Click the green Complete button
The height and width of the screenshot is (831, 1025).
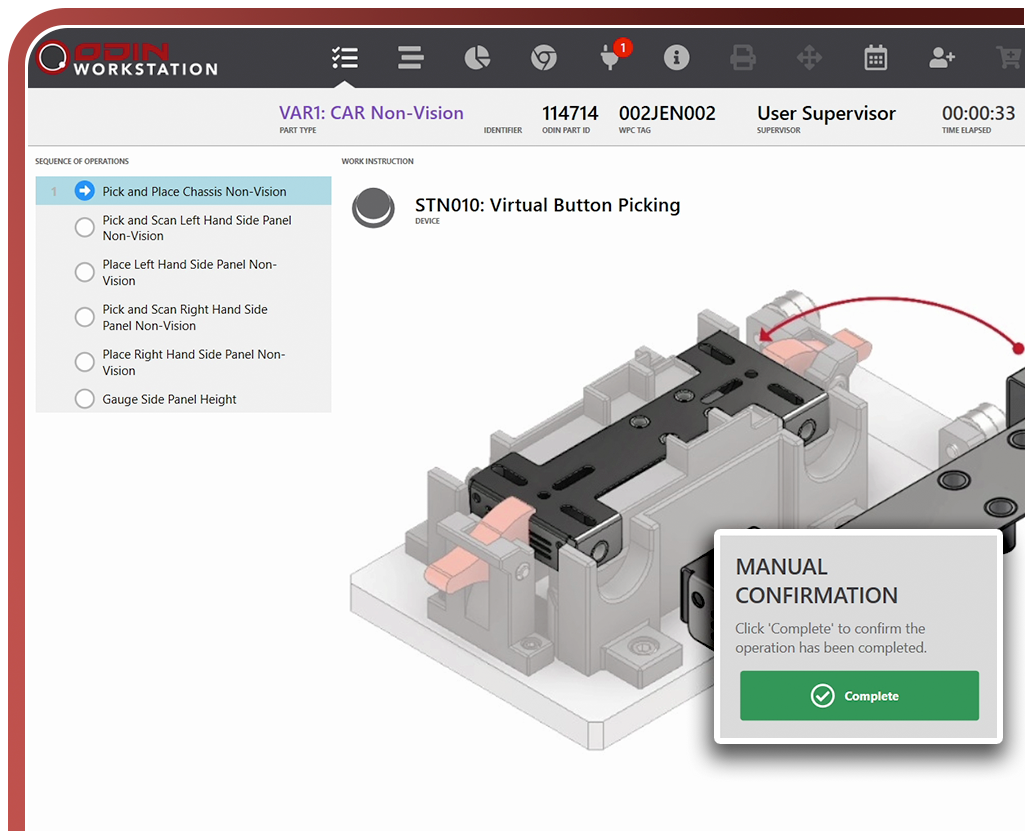[x=859, y=696]
